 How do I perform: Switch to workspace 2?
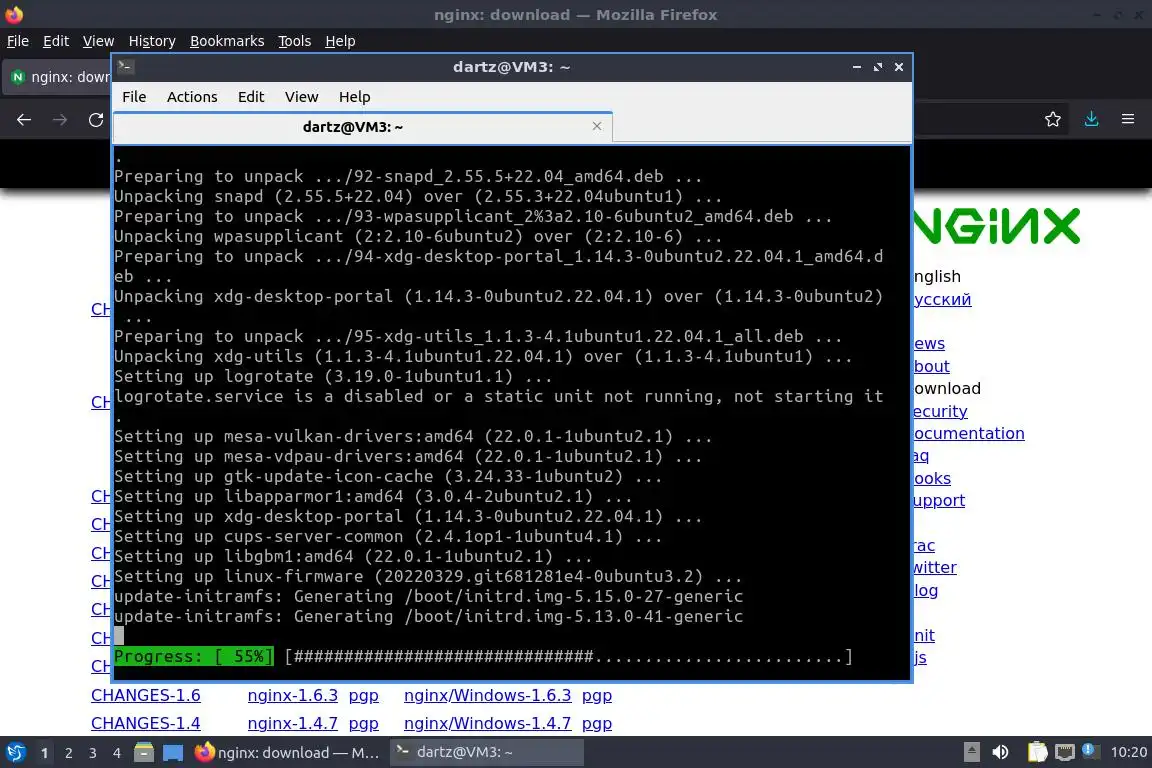(68, 753)
